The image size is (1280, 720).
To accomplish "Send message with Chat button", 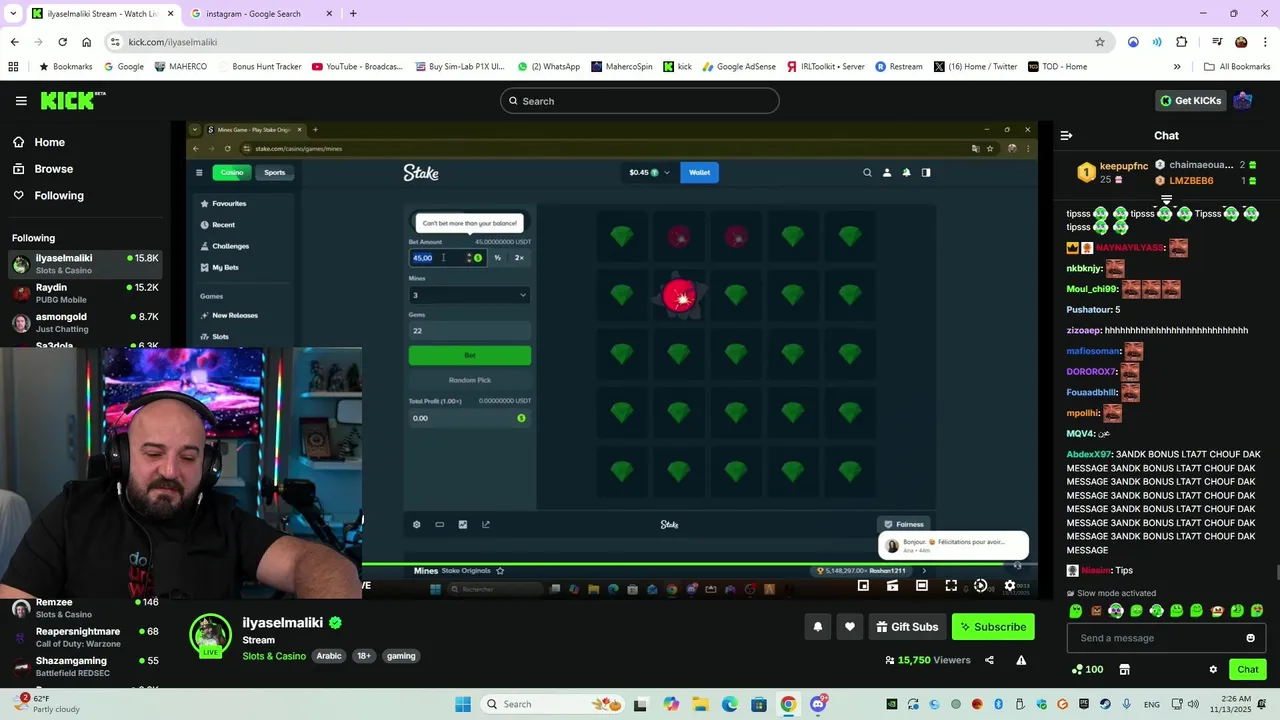I will click(x=1248, y=669).
